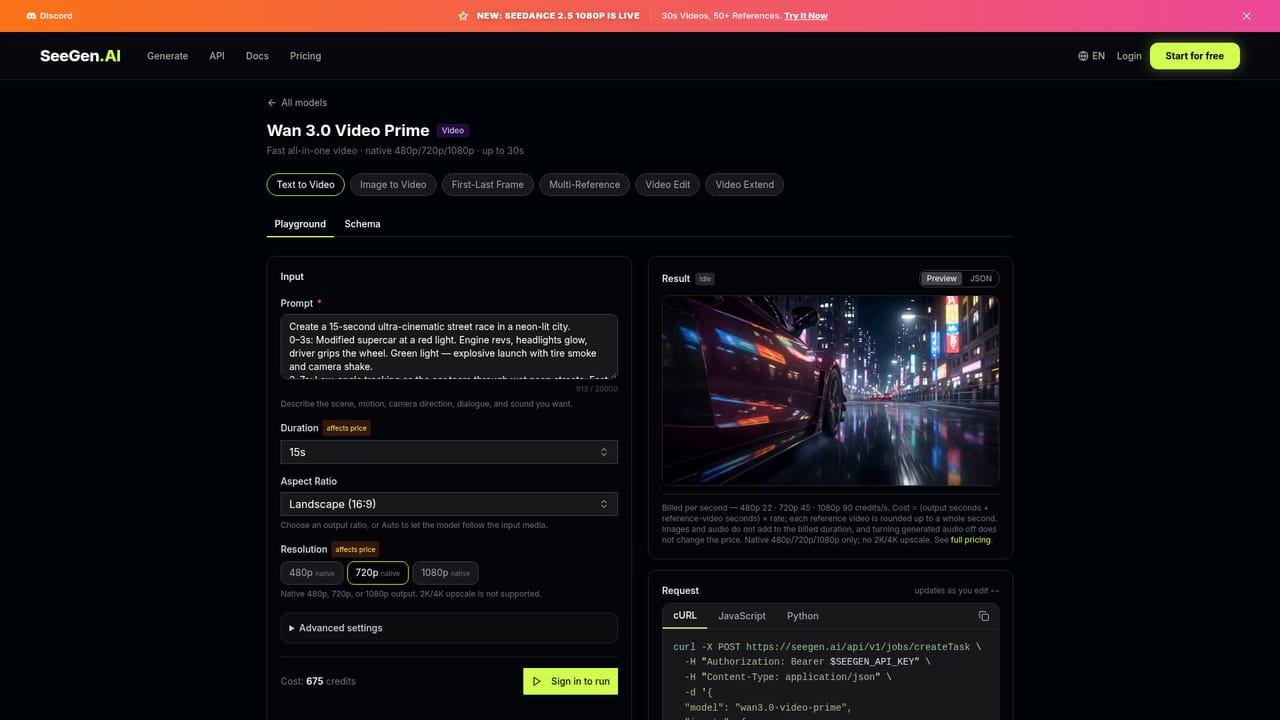Click the street race preview image
Screen dimensions: 1280x720
(830, 390)
